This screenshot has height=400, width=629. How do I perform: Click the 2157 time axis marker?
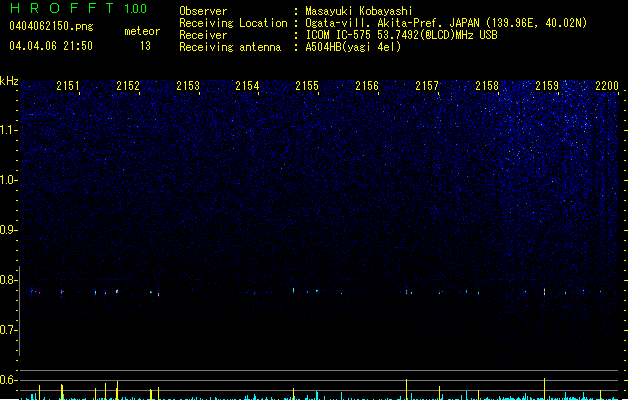427,86
